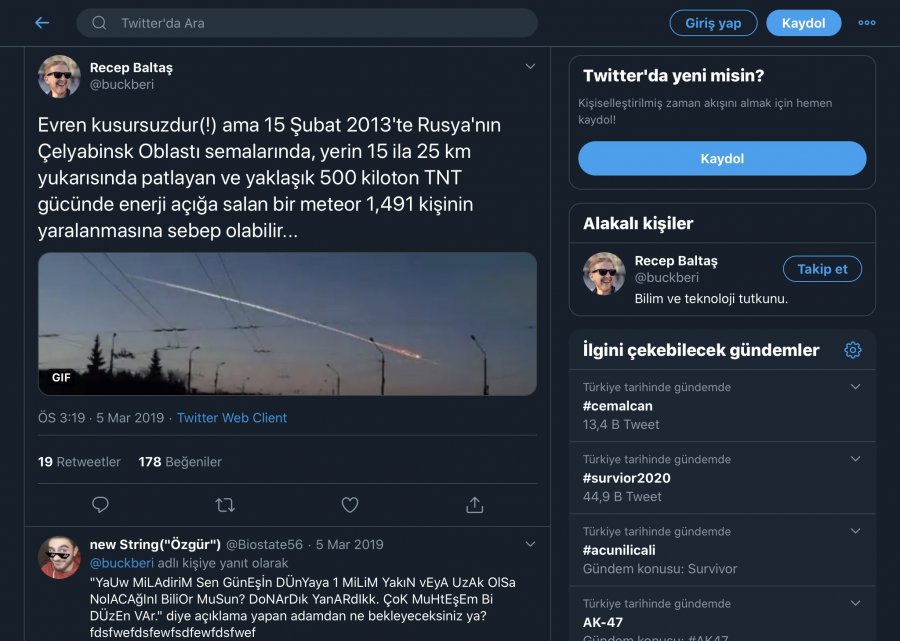
Task: Click the Takip et follow button
Action: pos(822,269)
